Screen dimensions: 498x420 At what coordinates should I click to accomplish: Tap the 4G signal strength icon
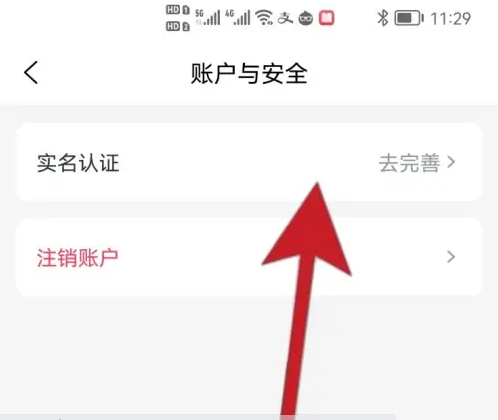(x=238, y=17)
